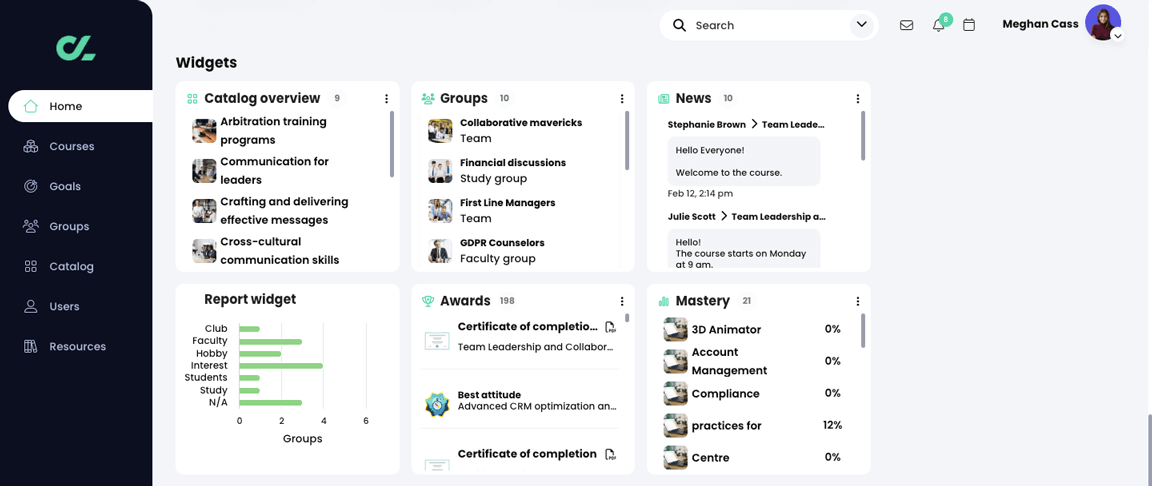The width and height of the screenshot is (1152, 486).
Task: Click the Mastery bar-chart icon
Action: 663,301
